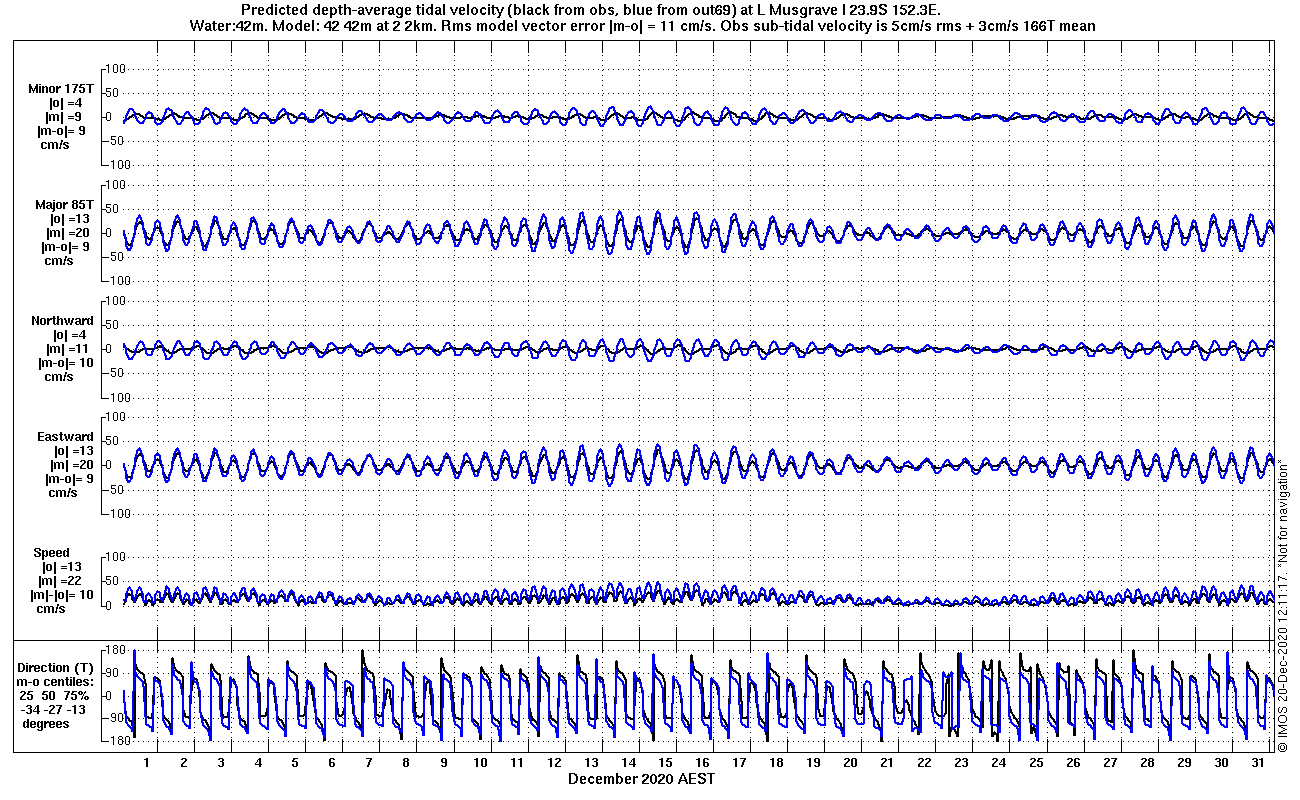Click the 'Speed' panel label

(x=51, y=553)
